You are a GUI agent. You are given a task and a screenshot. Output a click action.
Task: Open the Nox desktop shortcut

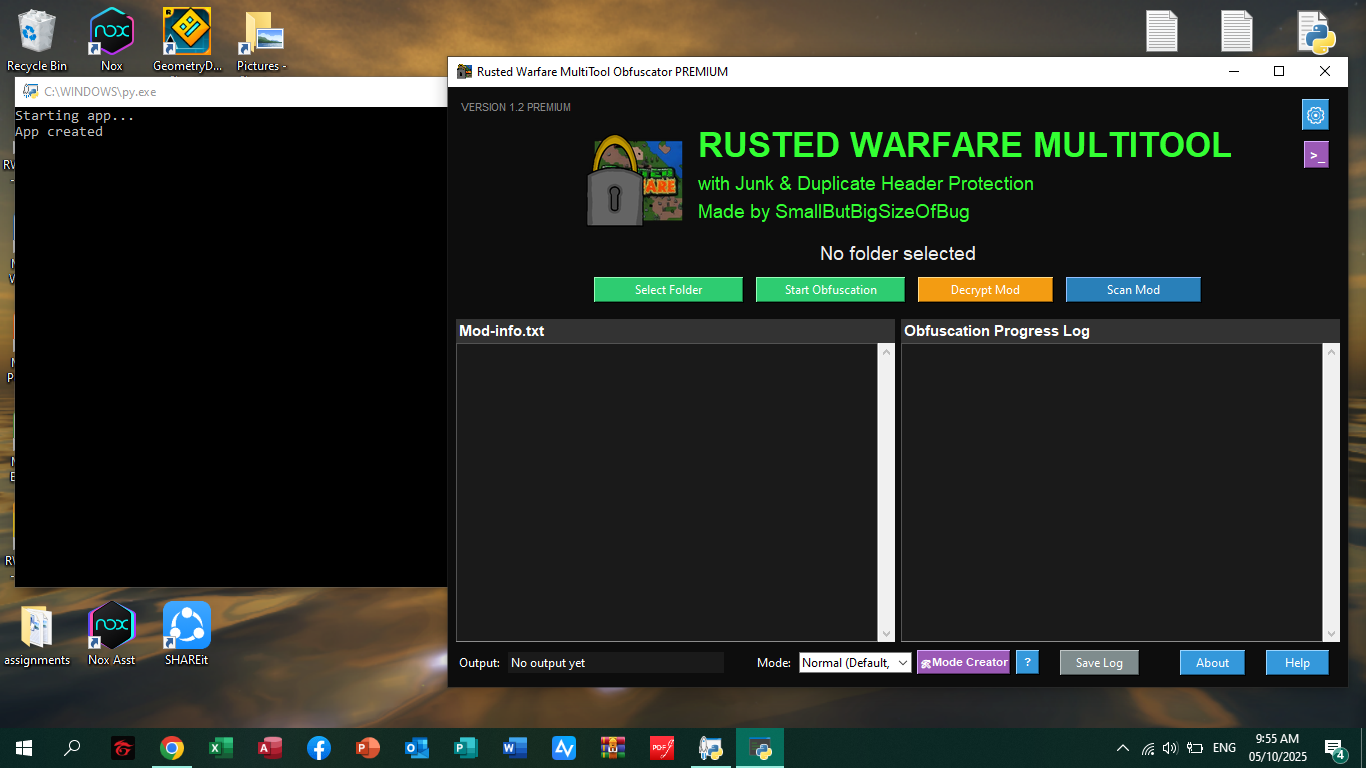pyautogui.click(x=111, y=40)
